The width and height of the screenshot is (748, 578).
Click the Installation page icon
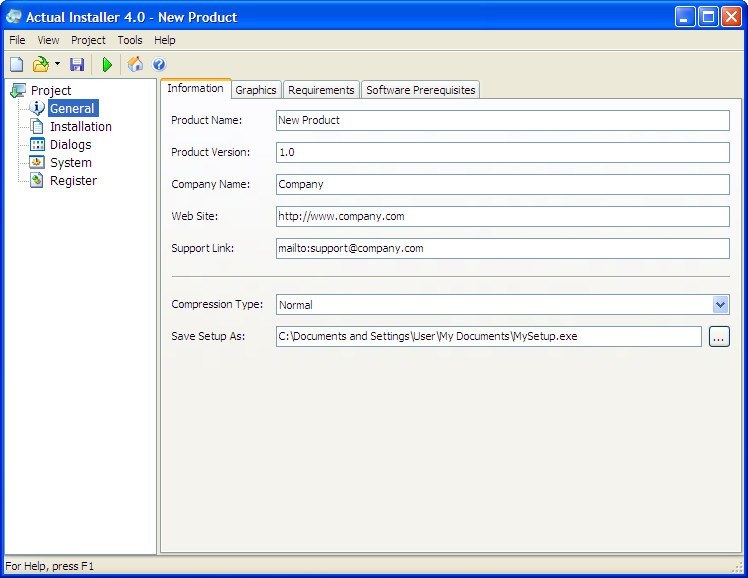click(37, 126)
